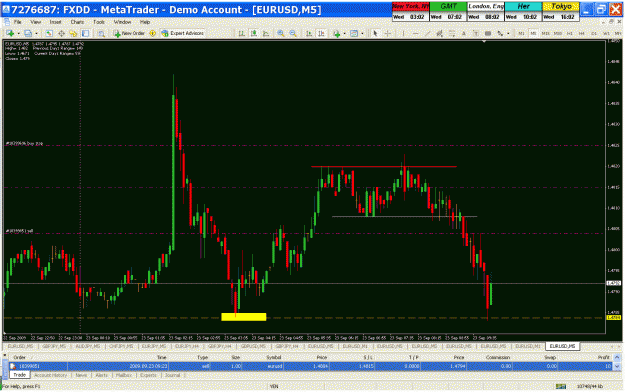Select the standard cursor tool
This screenshot has width=625, height=392.
pyautogui.click(x=375, y=33)
